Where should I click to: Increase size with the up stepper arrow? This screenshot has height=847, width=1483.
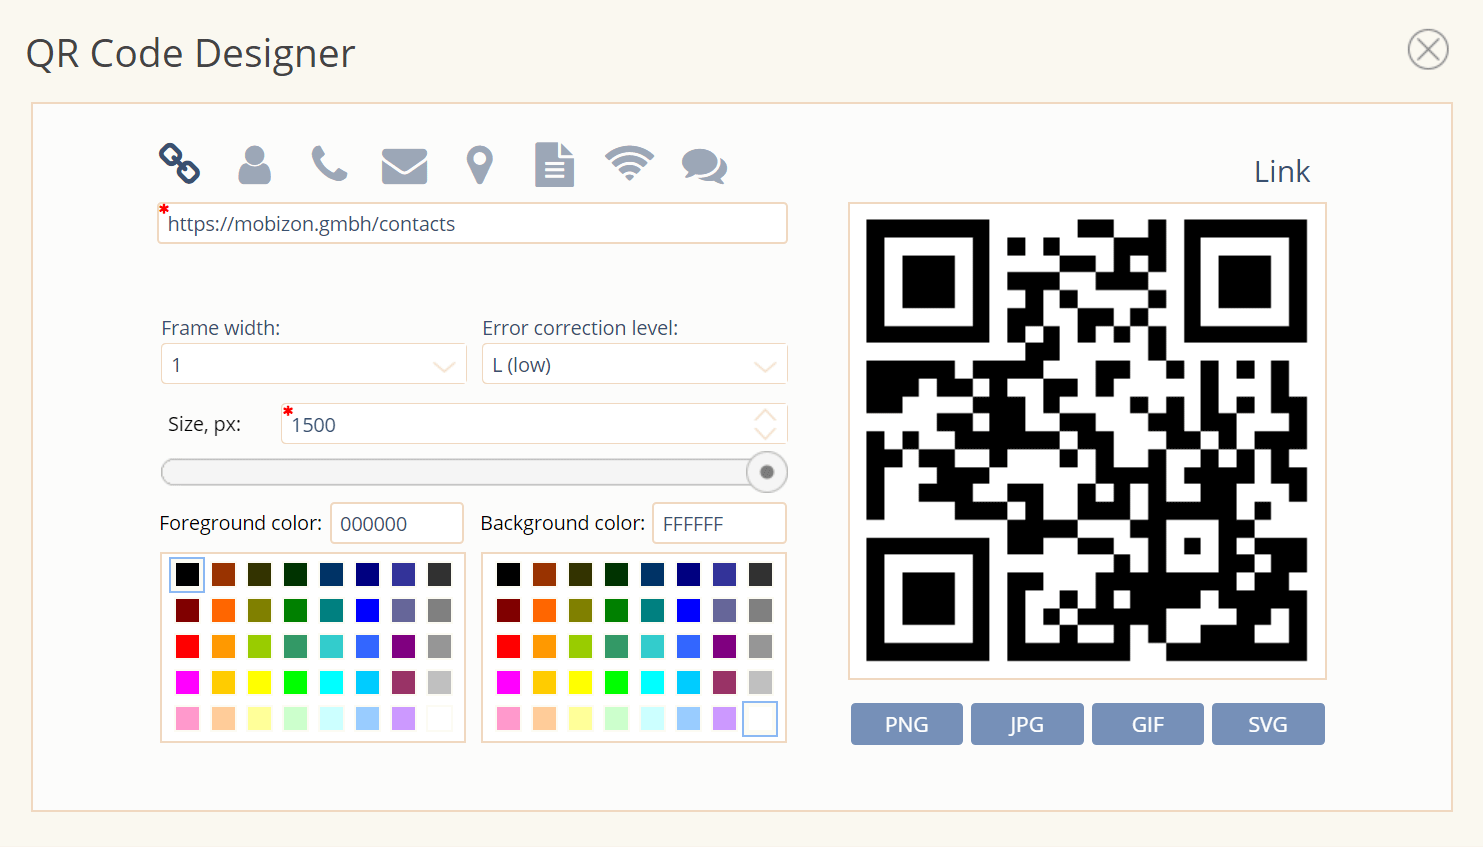(765, 415)
